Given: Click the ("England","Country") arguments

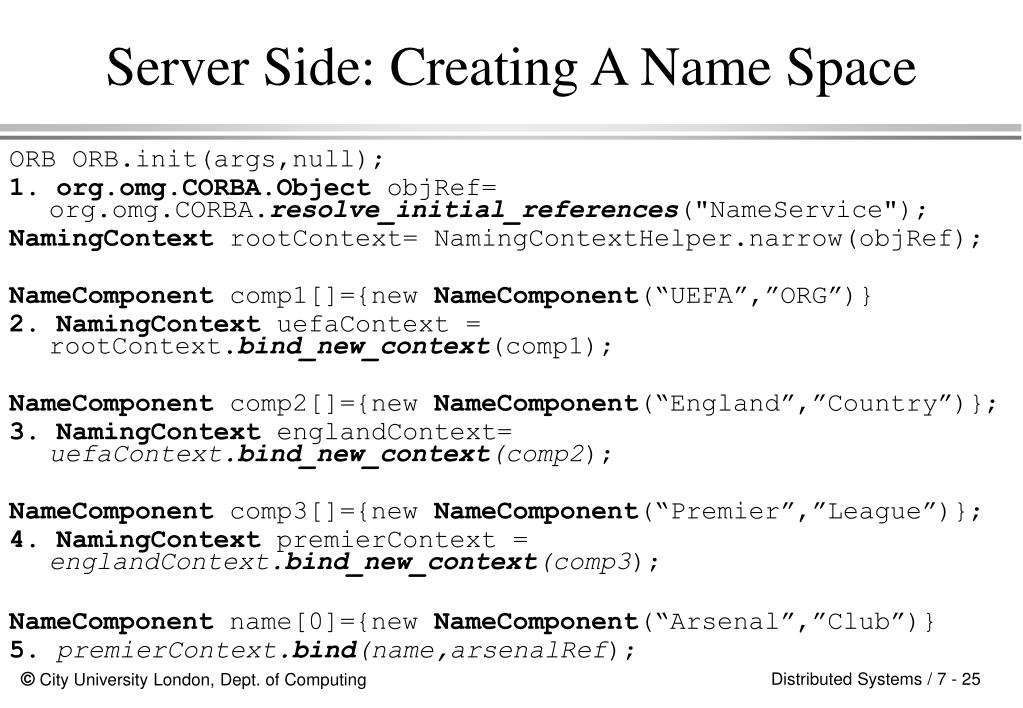Looking at the screenshot, I should point(804,404).
